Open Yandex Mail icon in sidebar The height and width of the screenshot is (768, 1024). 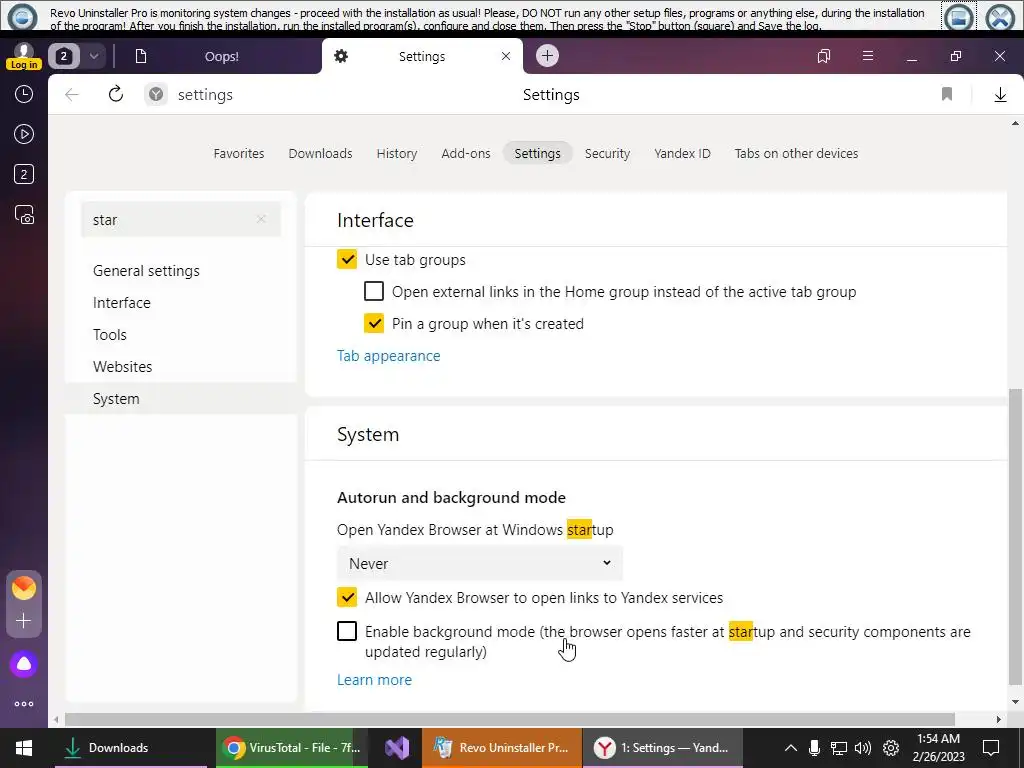[24, 588]
